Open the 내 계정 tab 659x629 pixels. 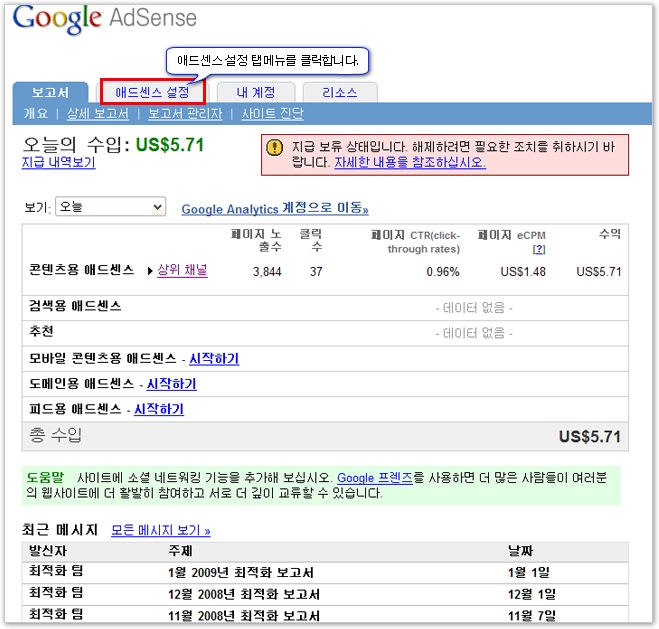click(x=256, y=92)
